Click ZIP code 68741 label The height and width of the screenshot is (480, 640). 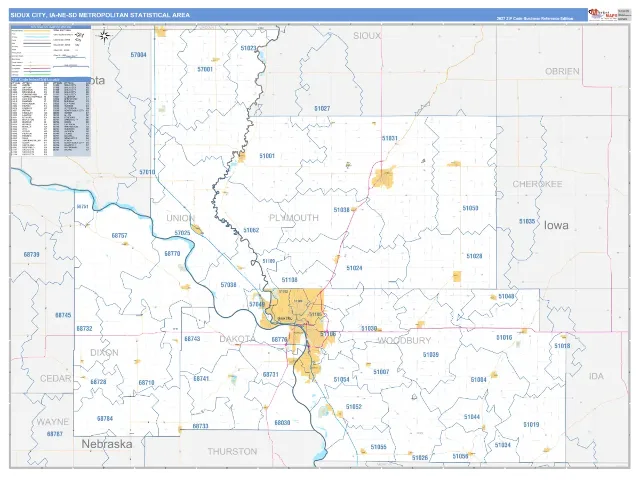(x=201, y=379)
